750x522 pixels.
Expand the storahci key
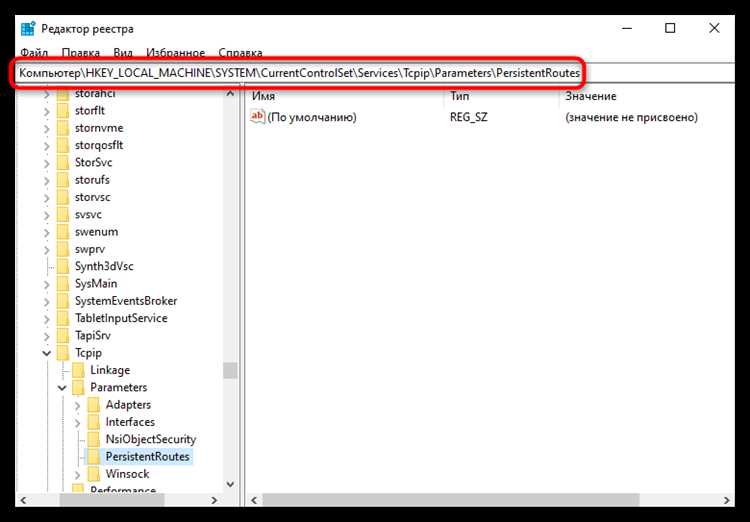point(46,94)
